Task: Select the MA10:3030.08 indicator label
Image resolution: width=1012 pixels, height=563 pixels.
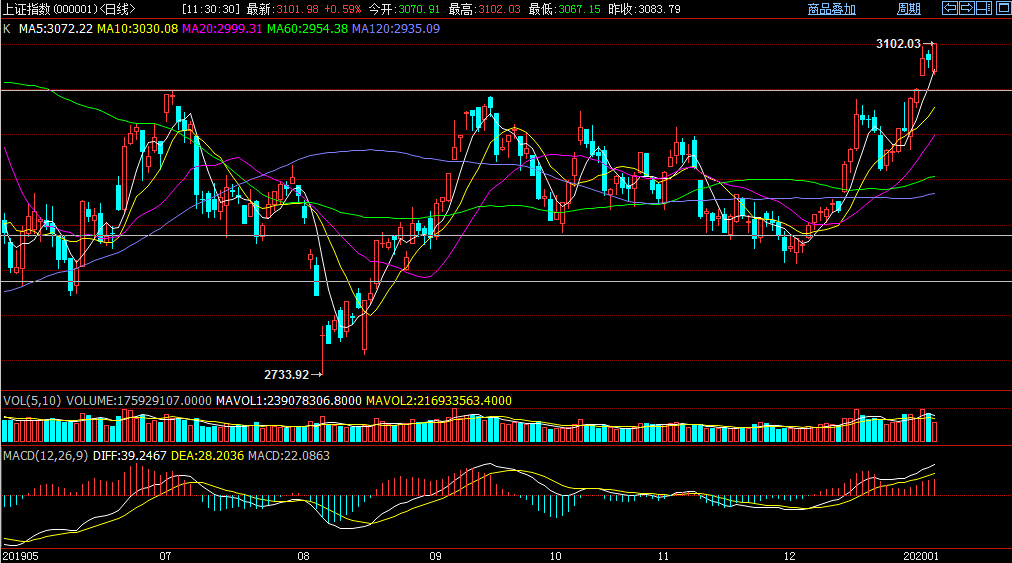Action: (137, 29)
